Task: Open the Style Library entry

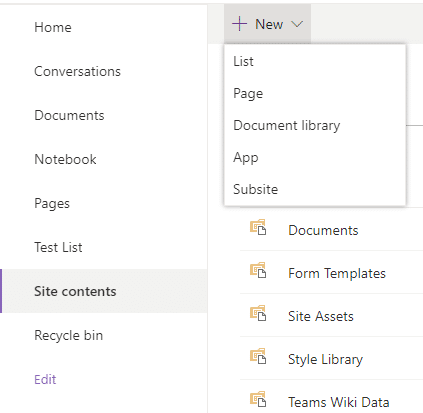Action: tap(325, 359)
